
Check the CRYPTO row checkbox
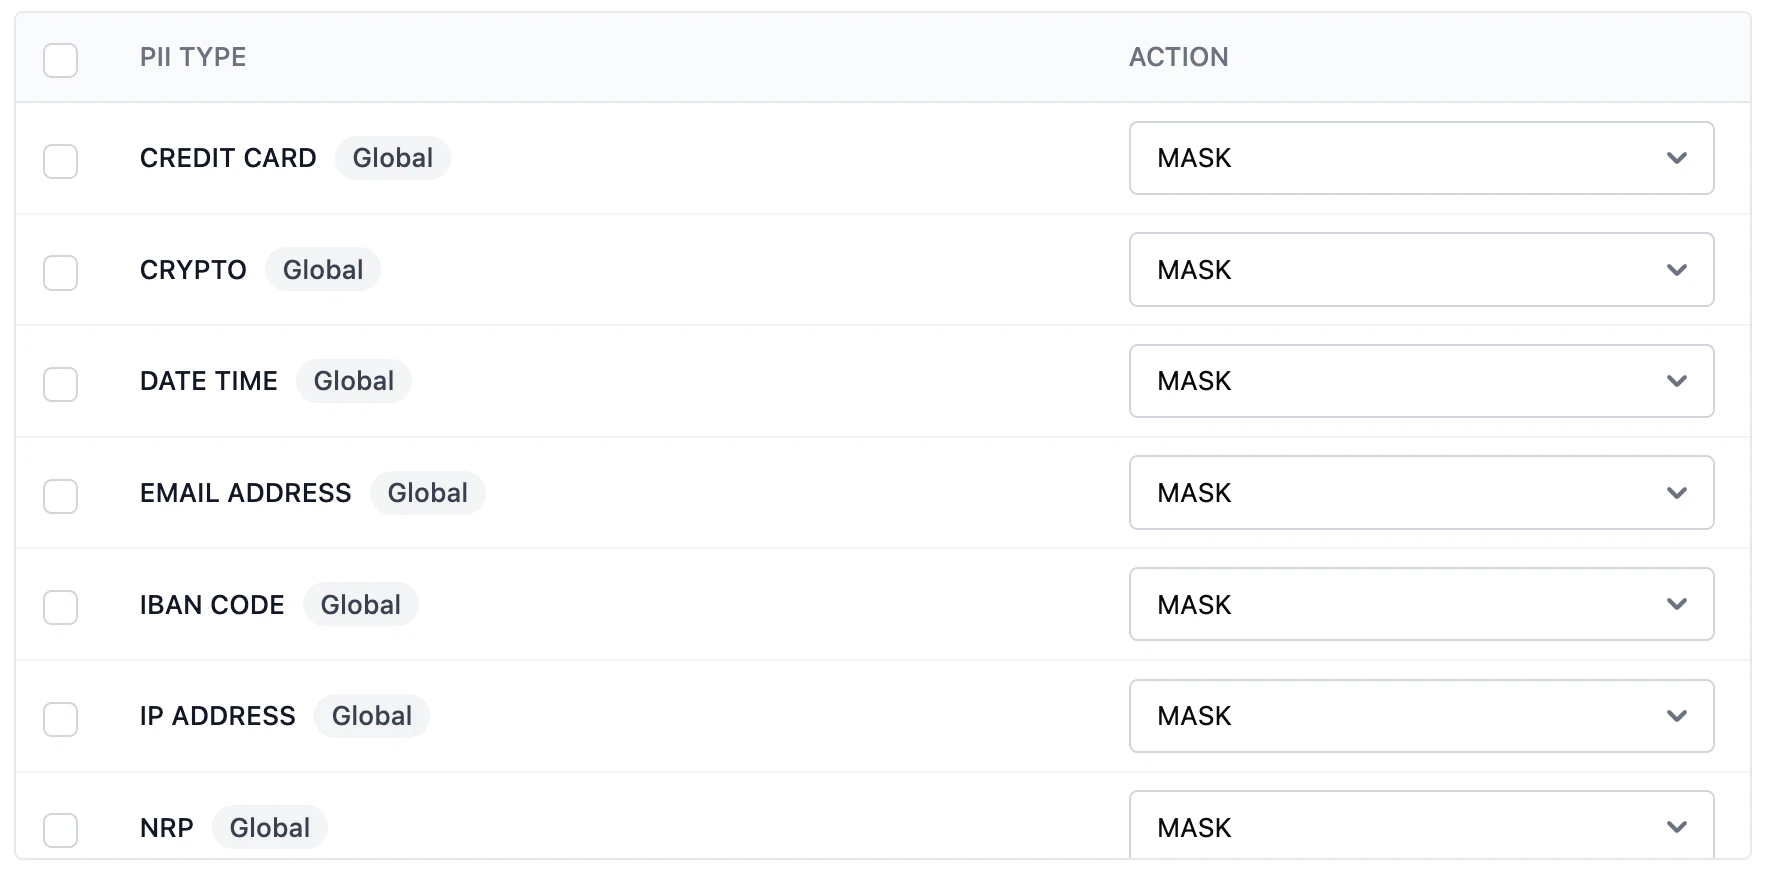pyautogui.click(x=60, y=272)
